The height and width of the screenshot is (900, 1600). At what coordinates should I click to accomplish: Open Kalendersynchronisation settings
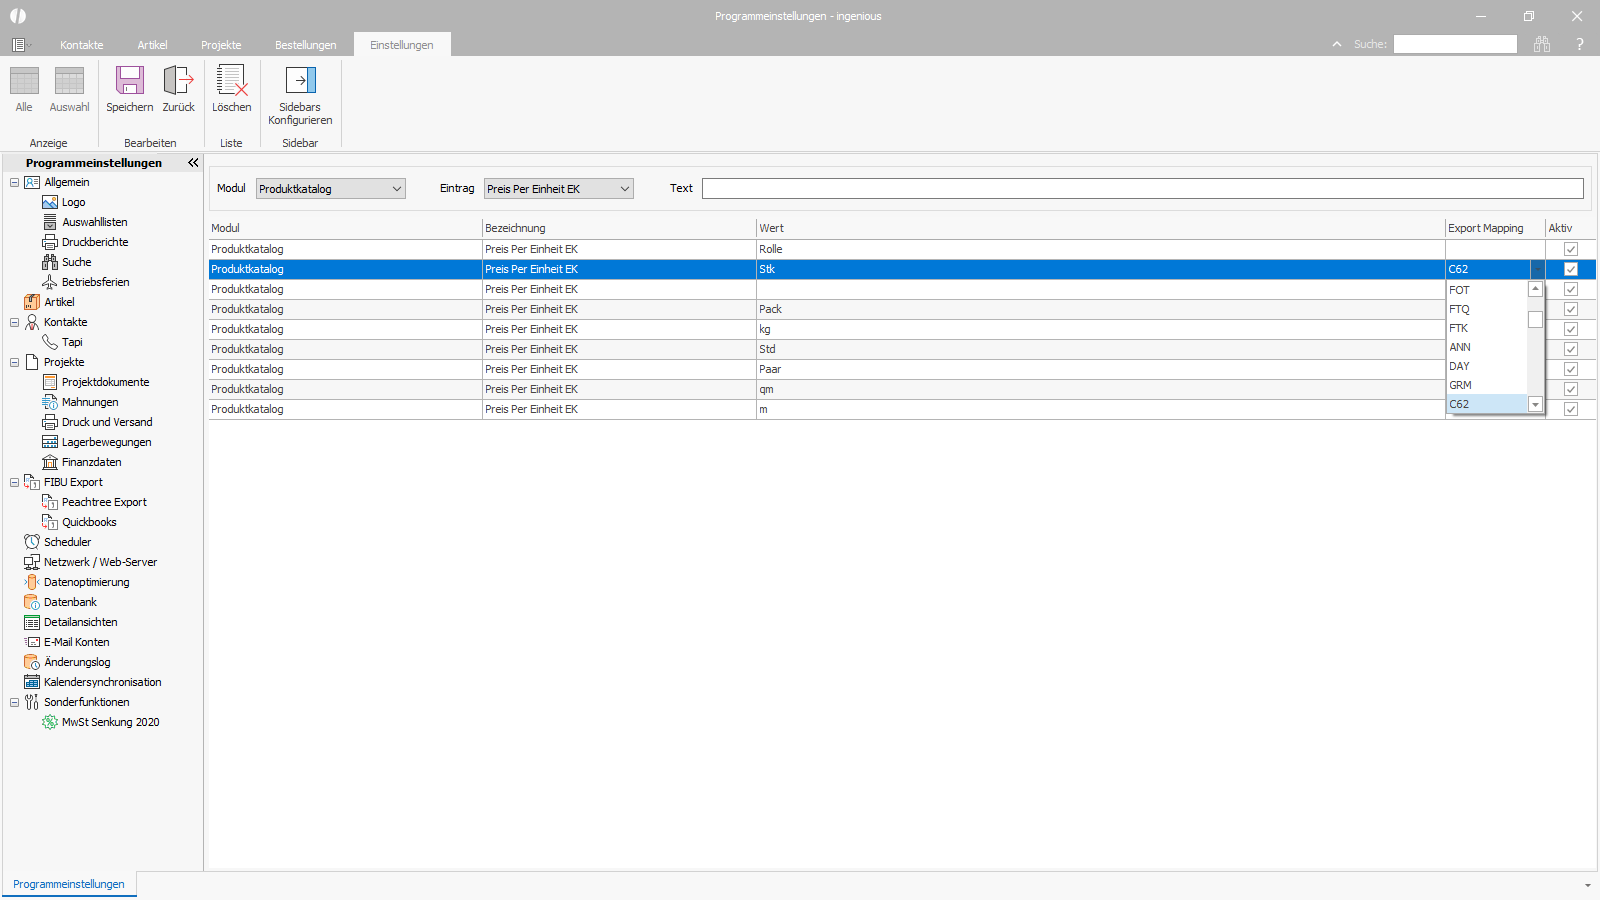tap(102, 682)
